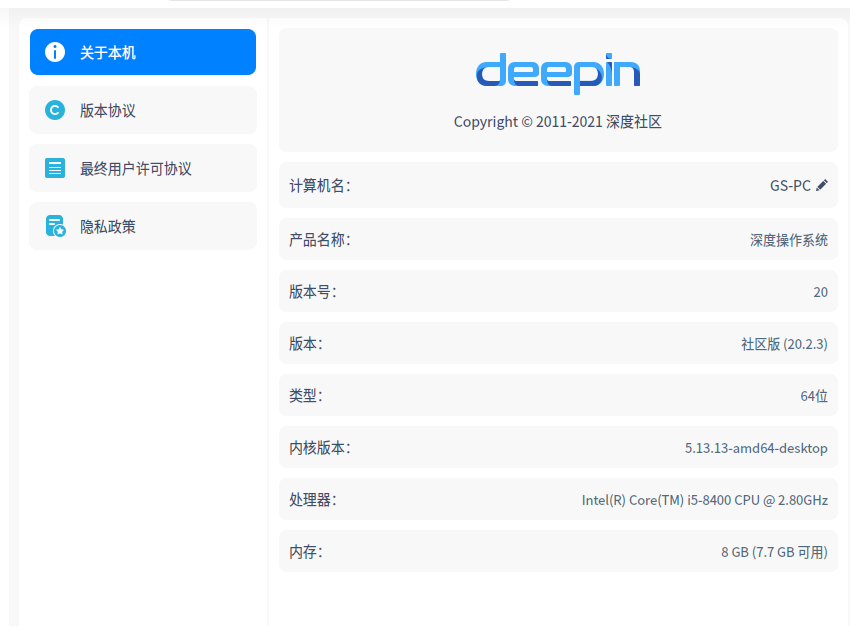This screenshot has height=626, width=850.
Task: Select the 关于本机 menu item
Action: (143, 52)
